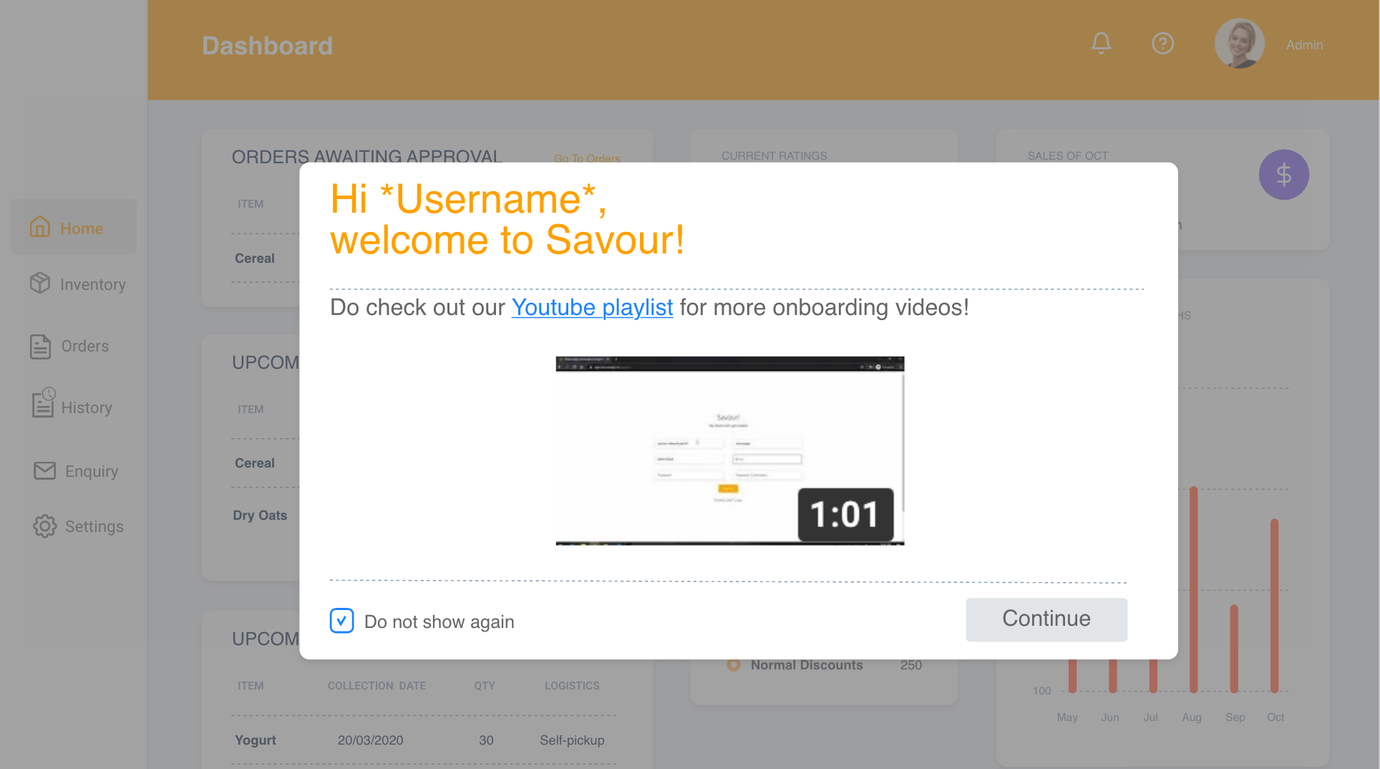
Task: Click the Dashboard header title
Action: pos(267,46)
